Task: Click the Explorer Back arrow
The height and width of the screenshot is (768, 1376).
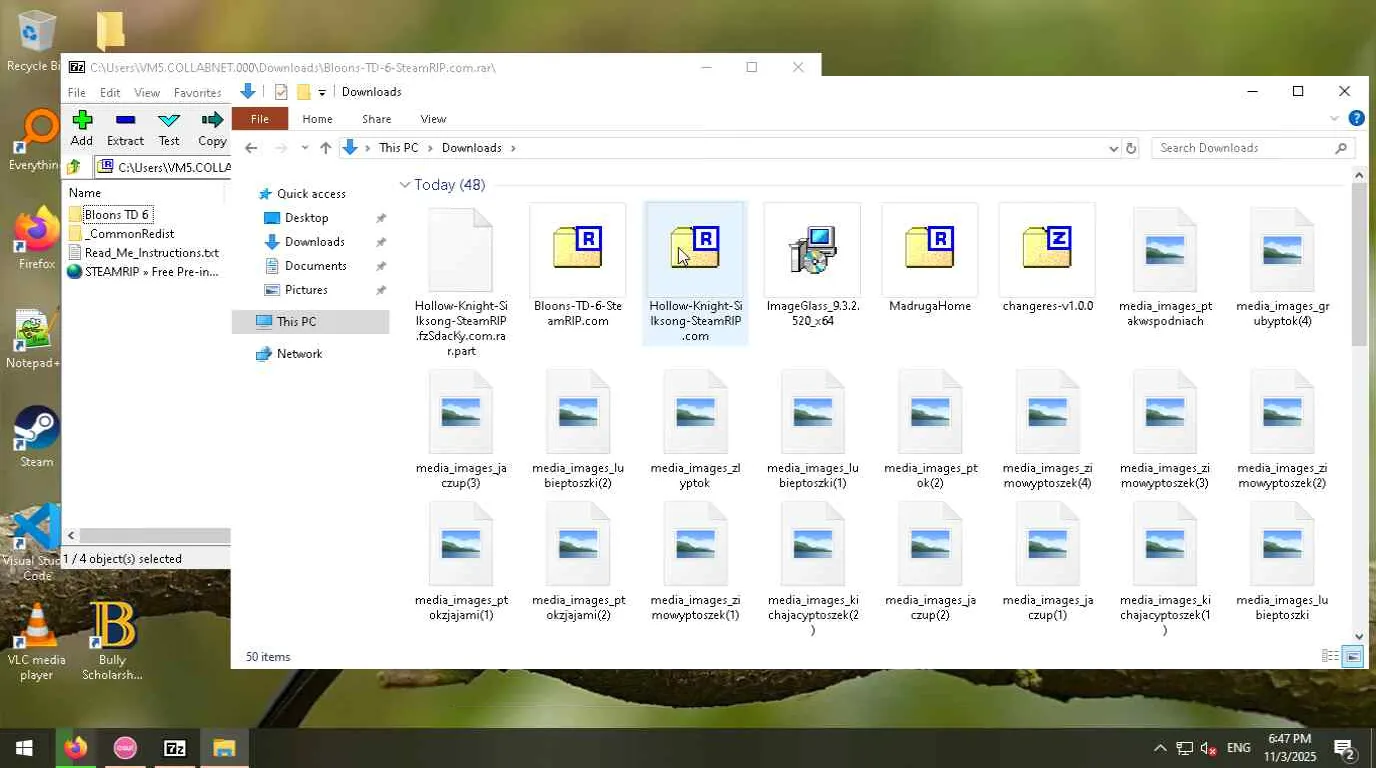Action: (x=252, y=148)
